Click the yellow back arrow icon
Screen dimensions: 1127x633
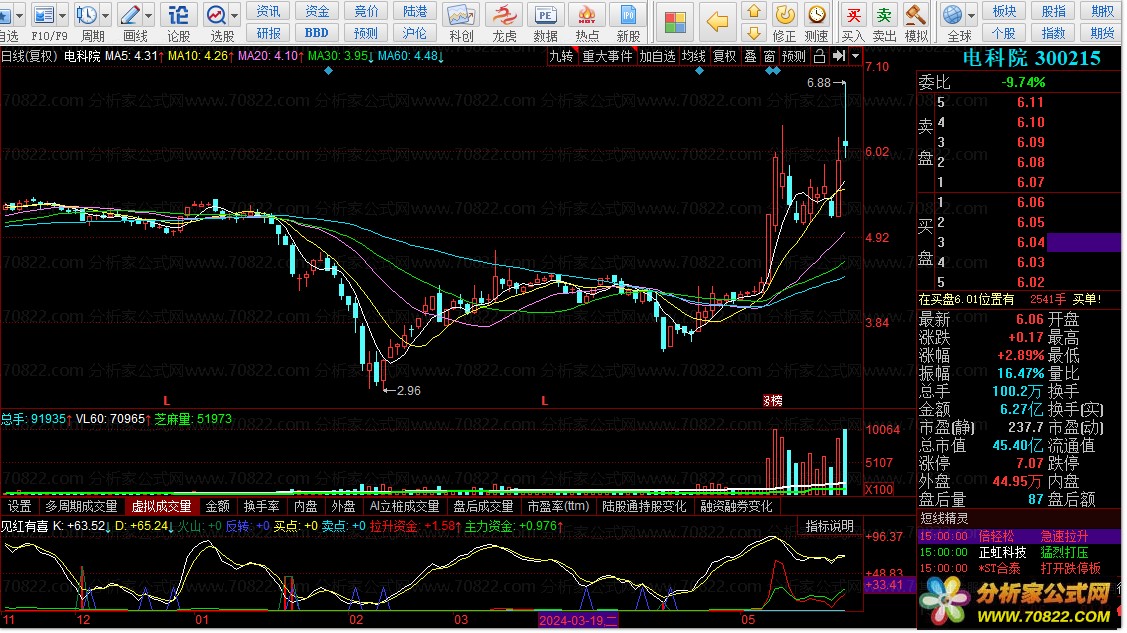click(x=717, y=22)
